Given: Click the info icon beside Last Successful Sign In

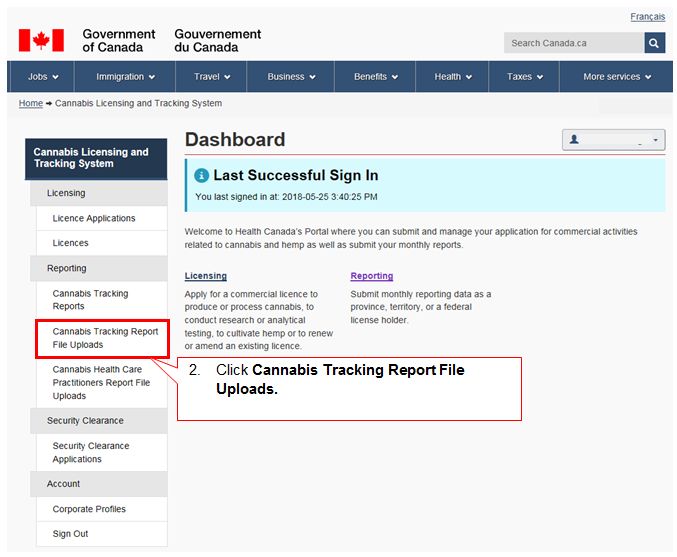Looking at the screenshot, I should tap(201, 175).
